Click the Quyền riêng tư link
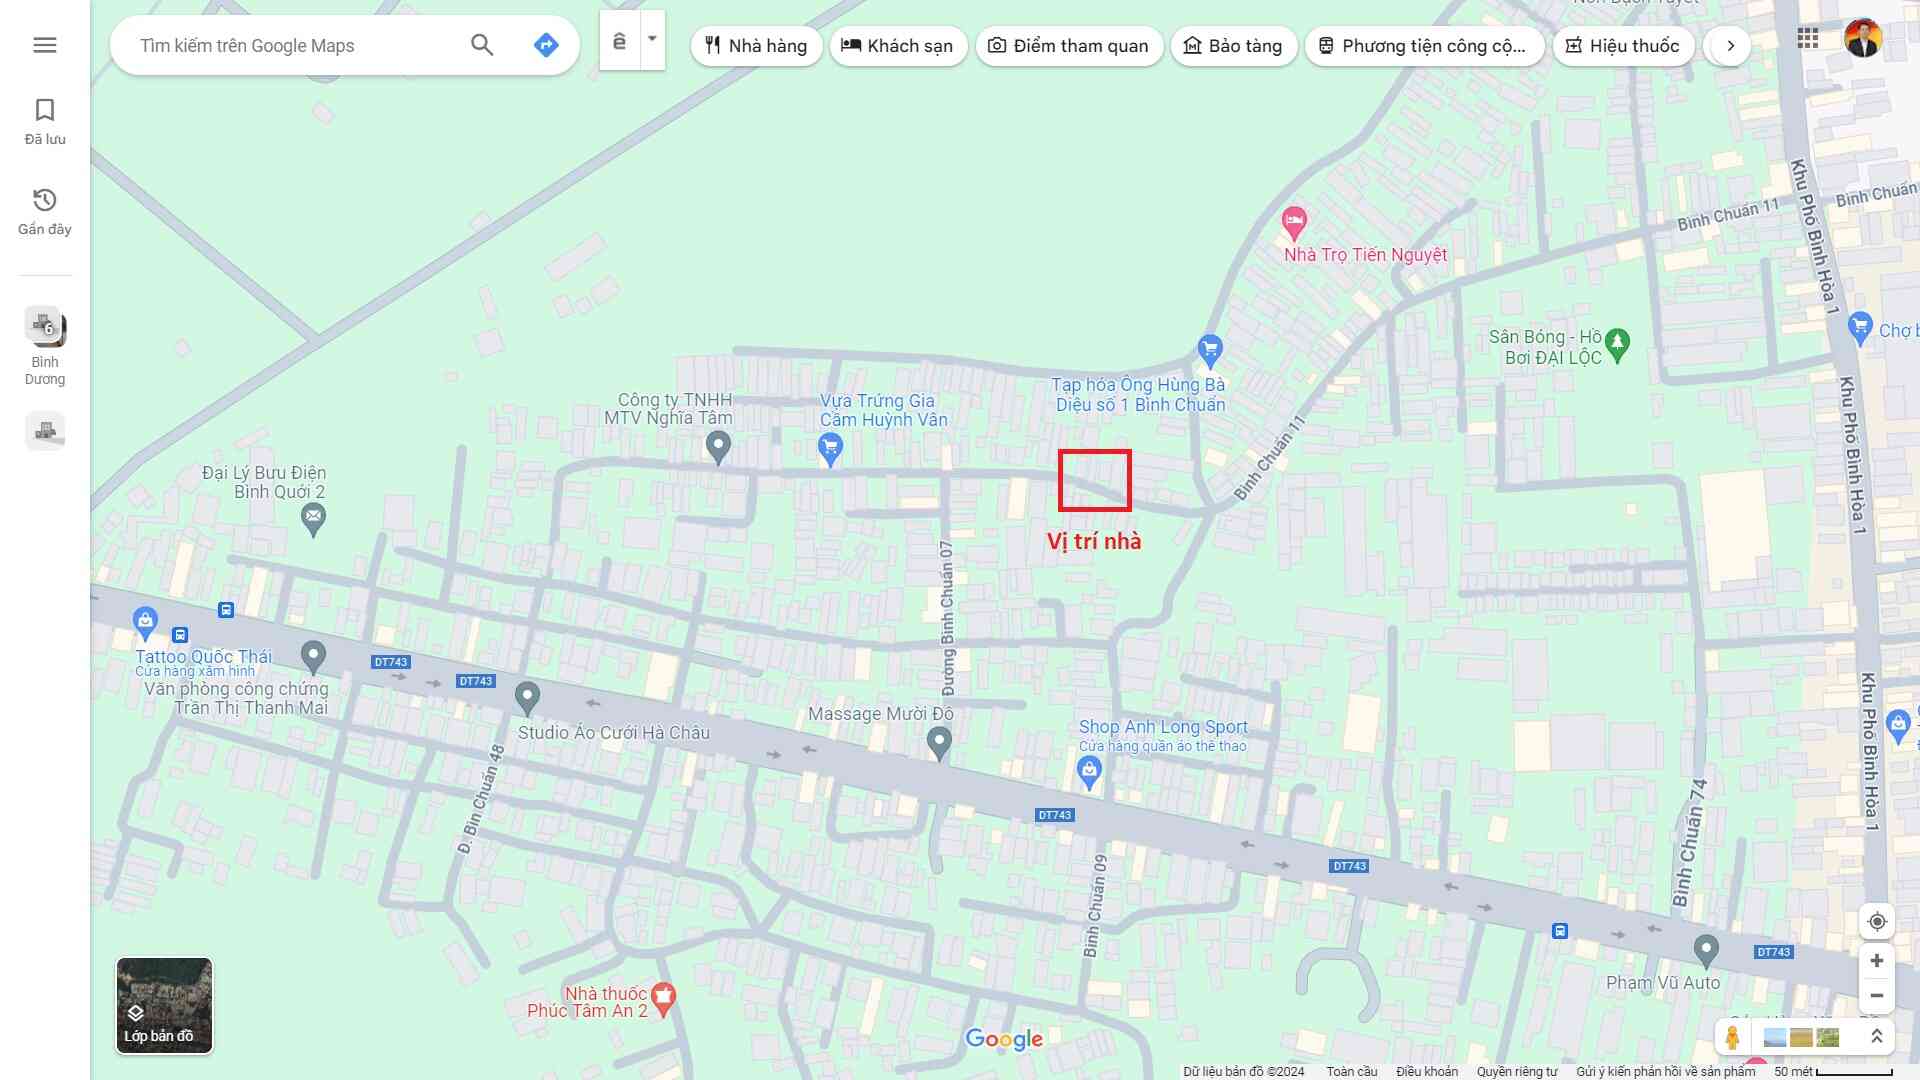Viewport: 1920px width, 1080px height. [x=1516, y=1072]
